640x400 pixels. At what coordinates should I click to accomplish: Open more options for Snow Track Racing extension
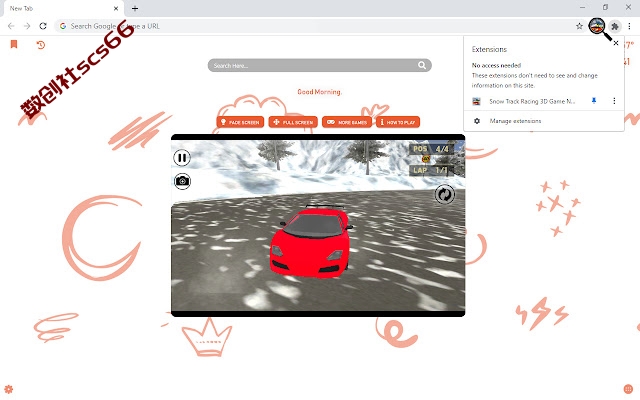click(614, 101)
